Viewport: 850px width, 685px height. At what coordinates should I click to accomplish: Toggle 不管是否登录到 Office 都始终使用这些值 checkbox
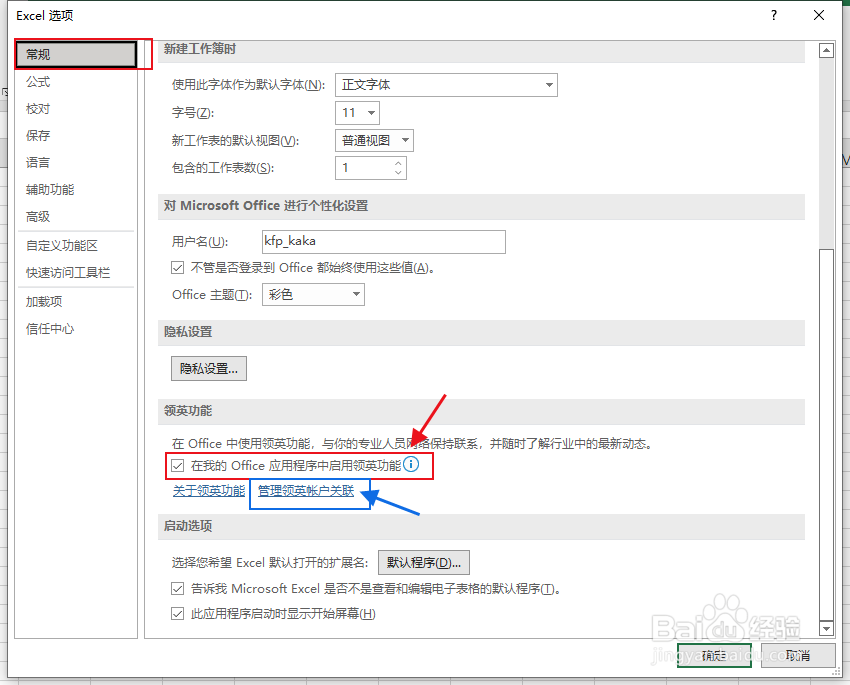coord(178,268)
